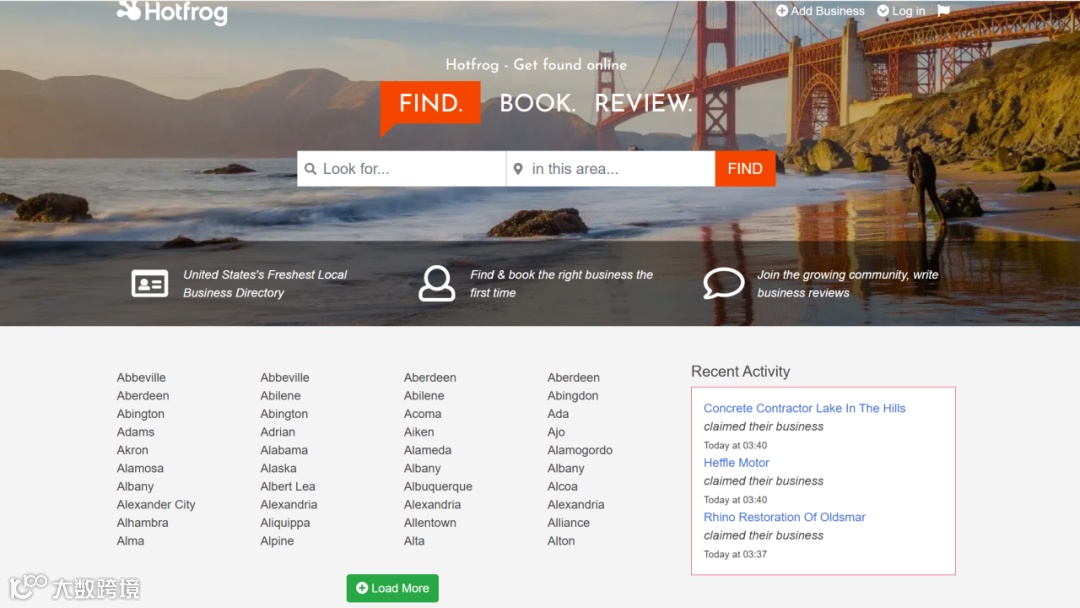Select Alta in the city list
The width and height of the screenshot is (1080, 608).
click(414, 541)
